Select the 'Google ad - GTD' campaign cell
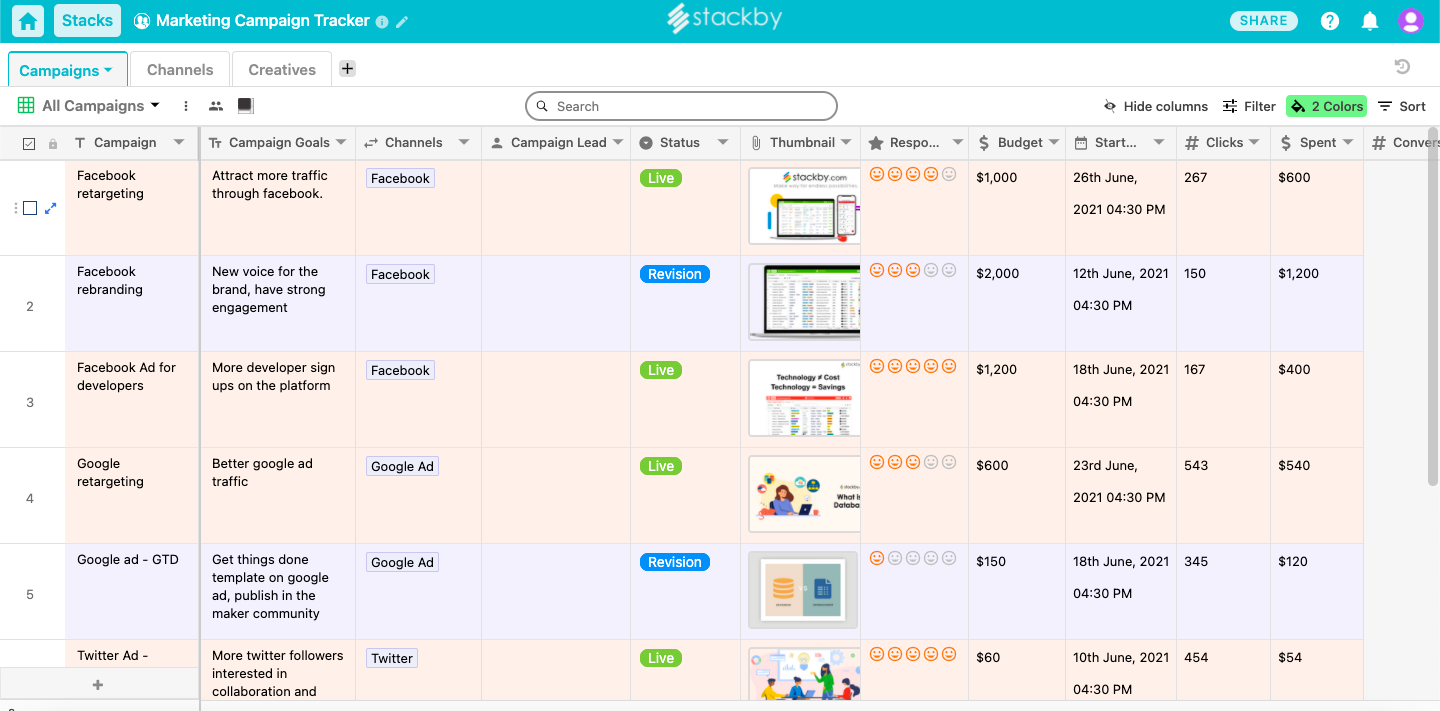Image resolution: width=1440 pixels, height=711 pixels. [132, 592]
